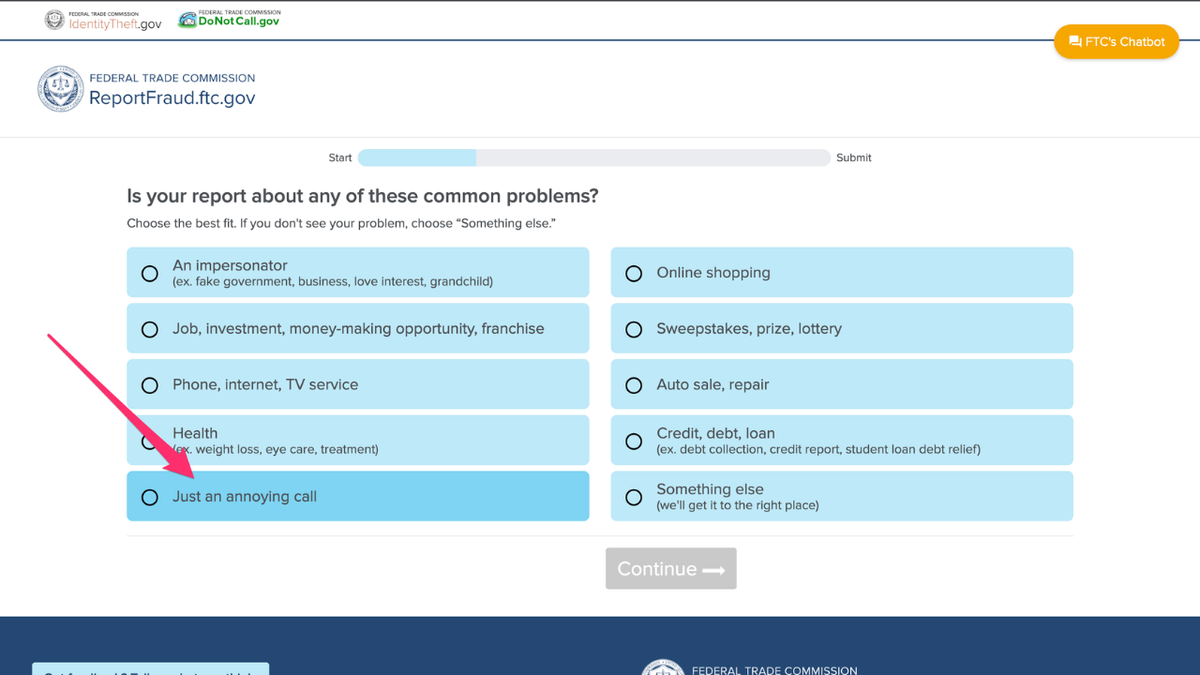
Task: Select 'Sweepstakes, prize, lottery' option
Action: (634, 329)
